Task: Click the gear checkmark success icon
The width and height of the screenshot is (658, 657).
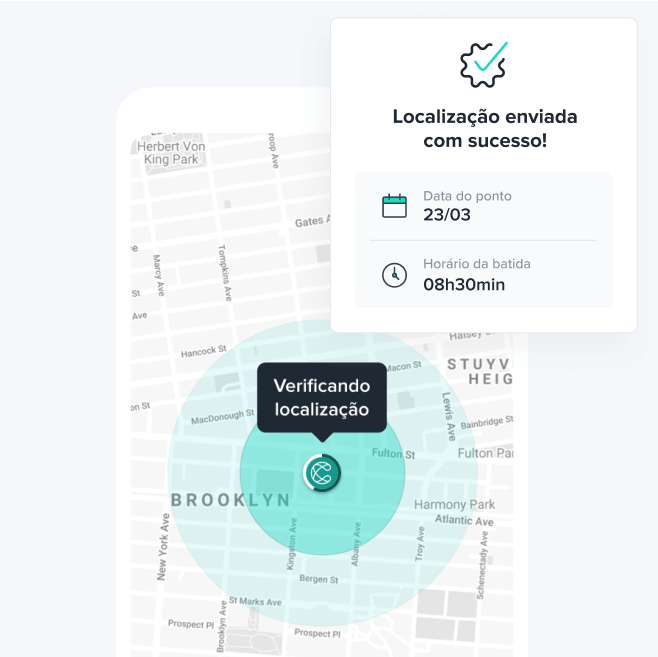Action: point(483,65)
